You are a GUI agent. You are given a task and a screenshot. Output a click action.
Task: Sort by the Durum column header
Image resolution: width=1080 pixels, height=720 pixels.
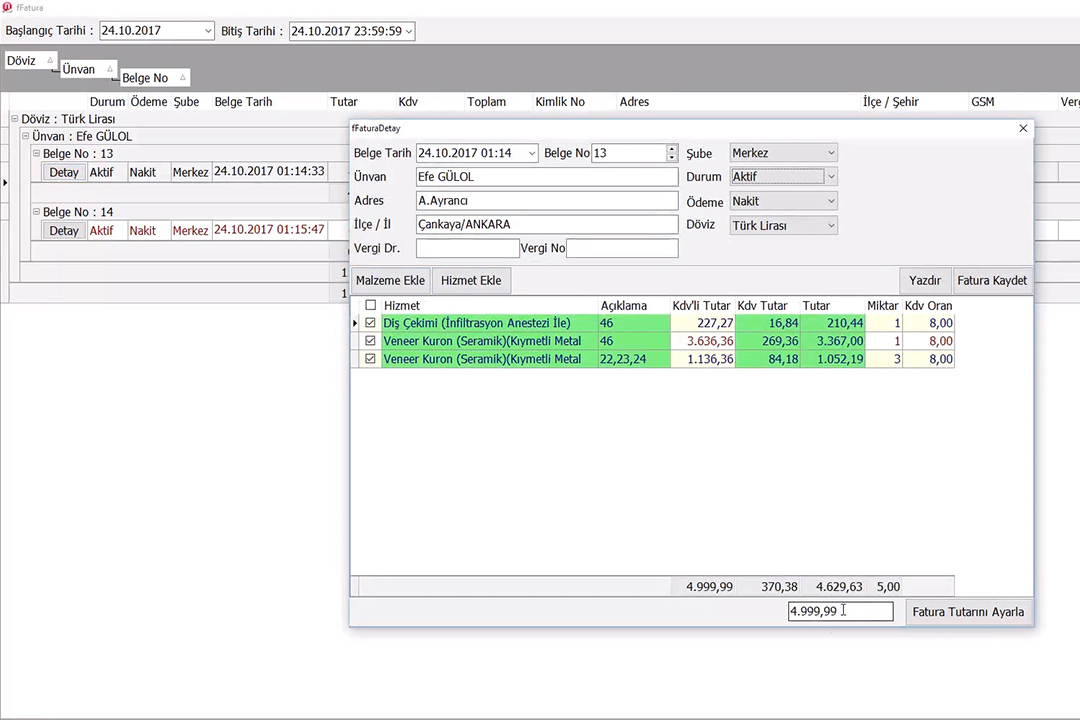107,101
